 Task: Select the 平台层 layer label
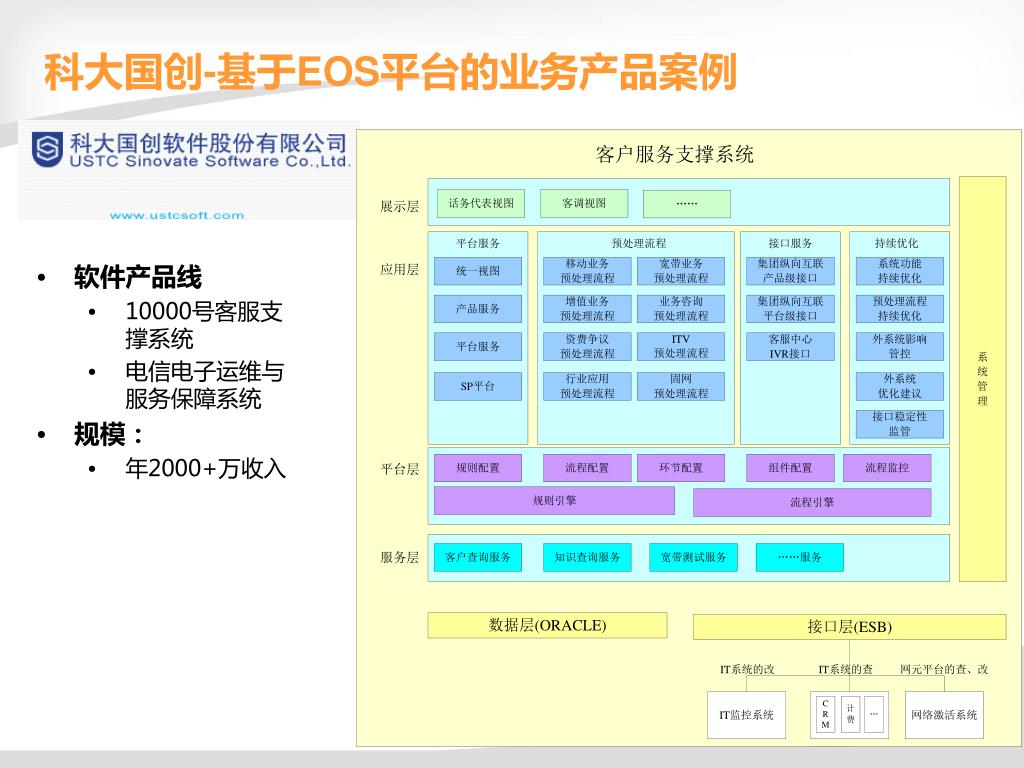[x=400, y=469]
